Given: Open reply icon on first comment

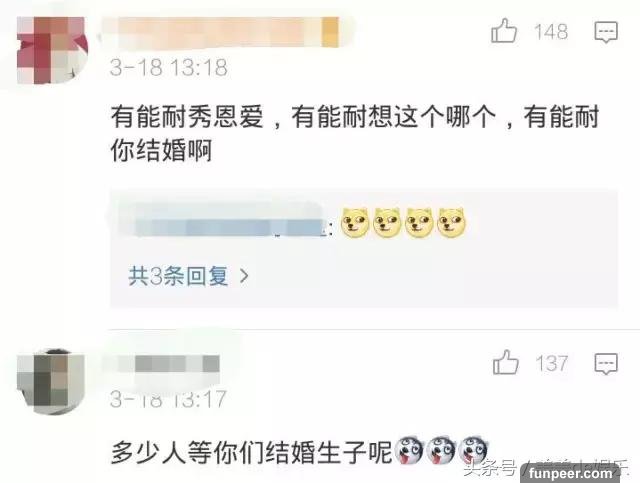Looking at the screenshot, I should pyautogui.click(x=606, y=32).
